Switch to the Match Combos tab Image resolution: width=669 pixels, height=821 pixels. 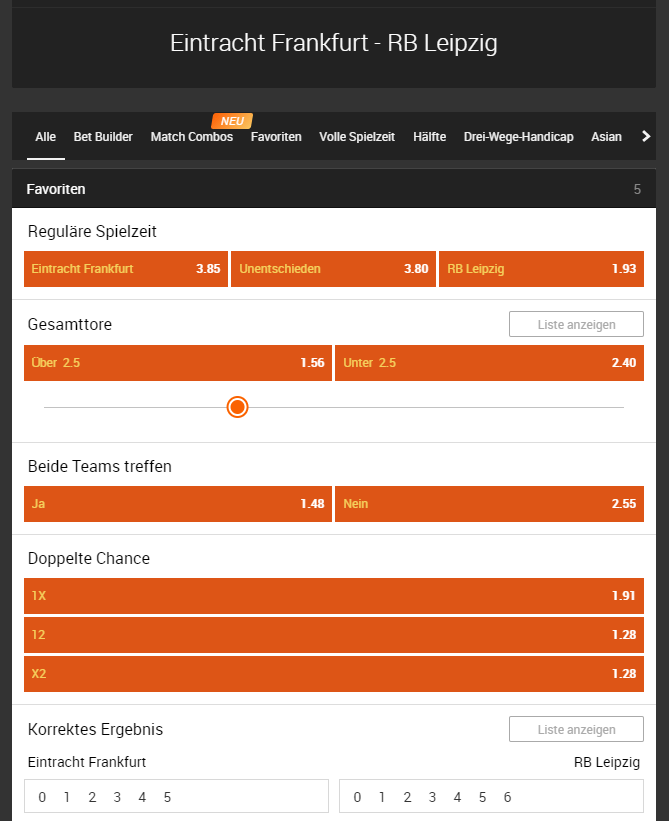[x=192, y=137]
